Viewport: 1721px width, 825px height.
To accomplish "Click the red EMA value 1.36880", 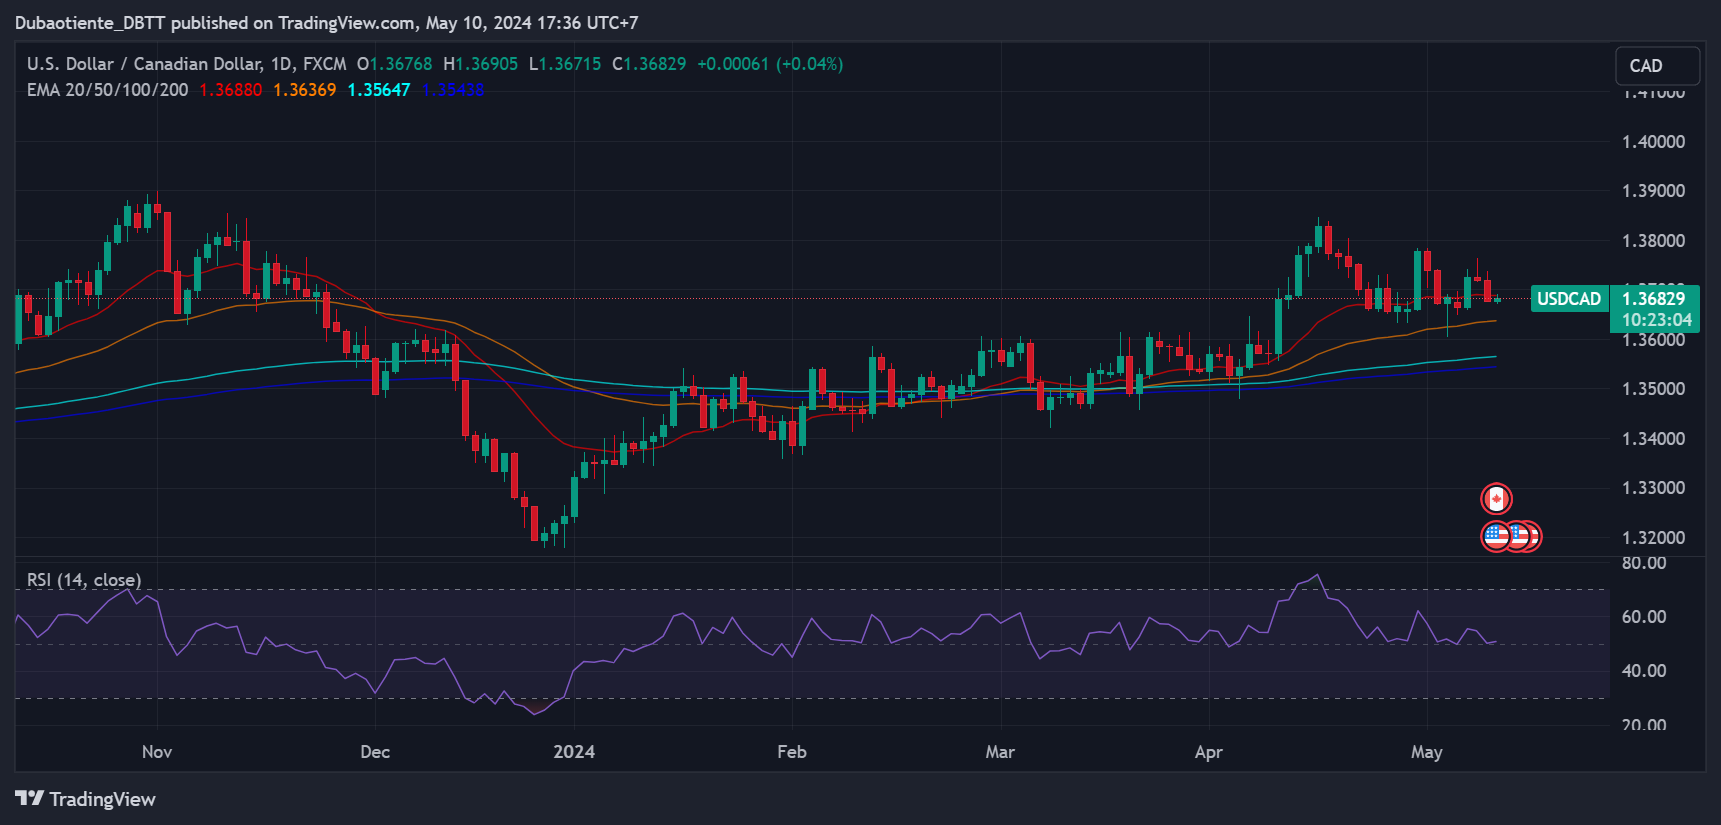I will pyautogui.click(x=230, y=90).
